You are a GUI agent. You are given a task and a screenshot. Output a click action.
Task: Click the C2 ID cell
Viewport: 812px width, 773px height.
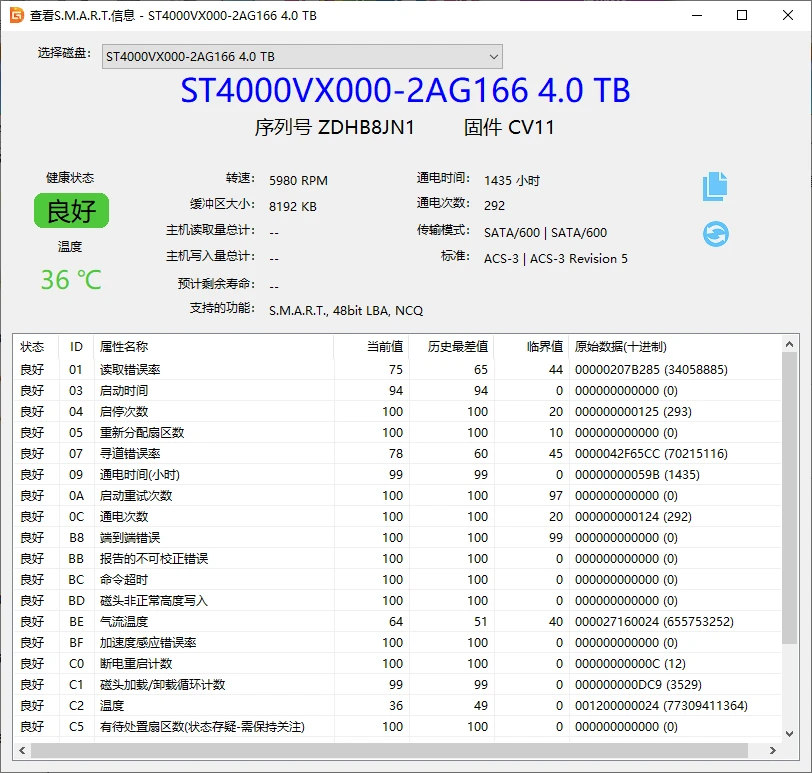point(76,706)
